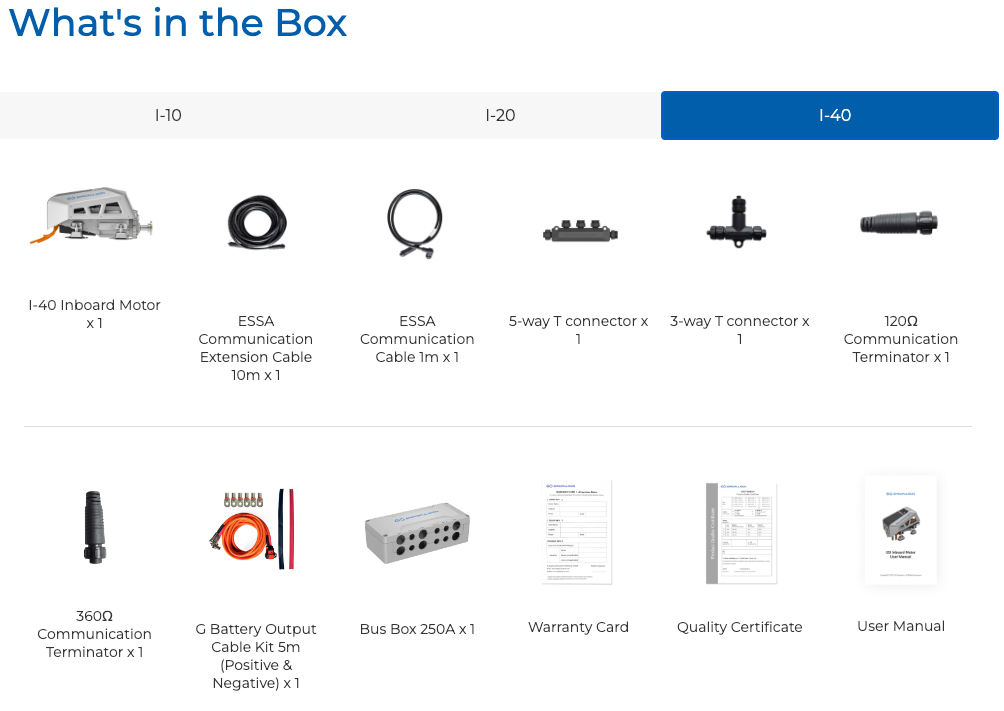Click the "User Manual" label text

pyautogui.click(x=900, y=627)
